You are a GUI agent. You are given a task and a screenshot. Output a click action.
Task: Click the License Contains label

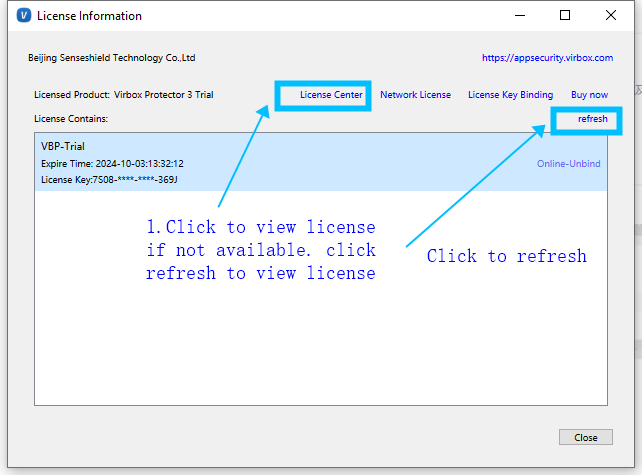pos(71,119)
